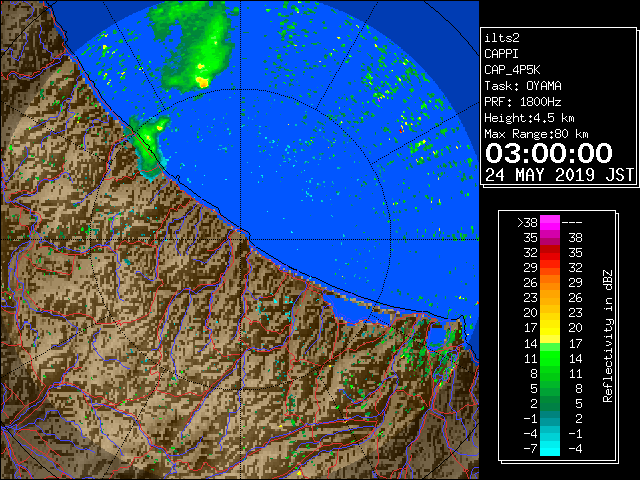Screen dimensions: 640x480
Task: Click the large green rain echo over the sea
Action: coord(192,45)
